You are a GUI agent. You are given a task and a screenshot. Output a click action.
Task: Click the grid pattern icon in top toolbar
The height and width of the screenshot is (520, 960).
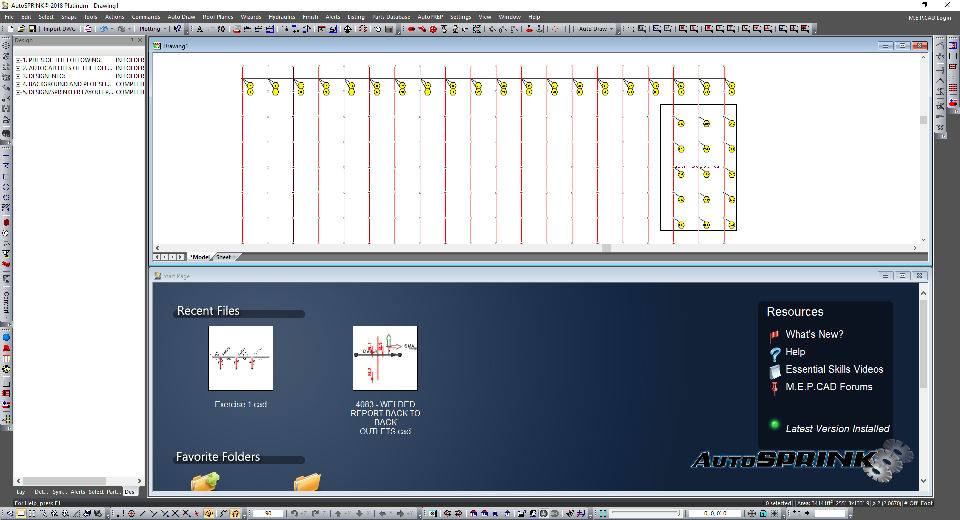pyautogui.click(x=477, y=29)
